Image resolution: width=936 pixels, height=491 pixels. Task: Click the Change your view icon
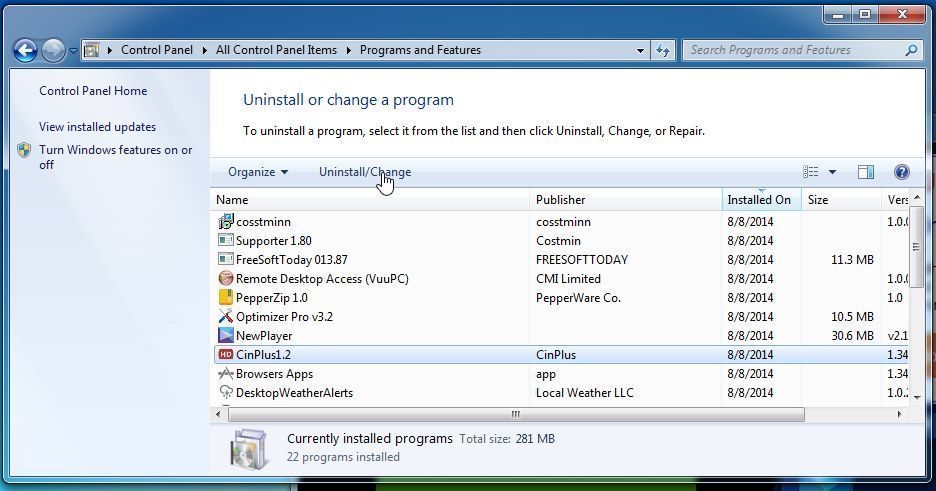[x=811, y=172]
